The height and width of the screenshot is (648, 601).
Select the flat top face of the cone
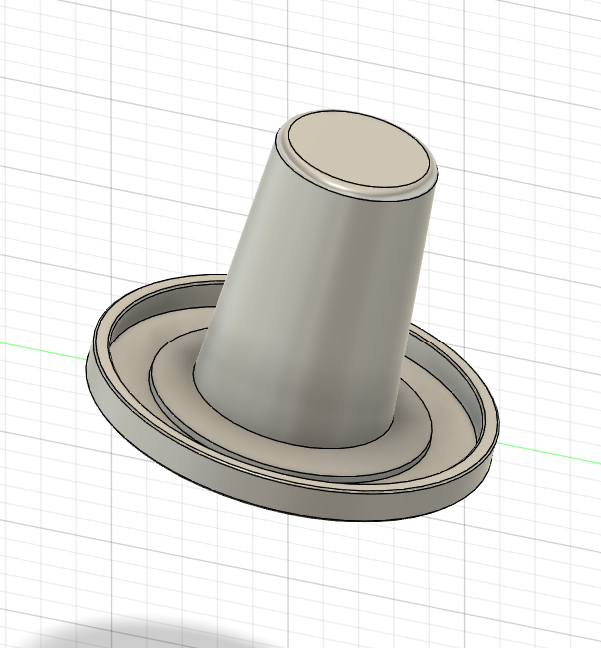point(355,152)
